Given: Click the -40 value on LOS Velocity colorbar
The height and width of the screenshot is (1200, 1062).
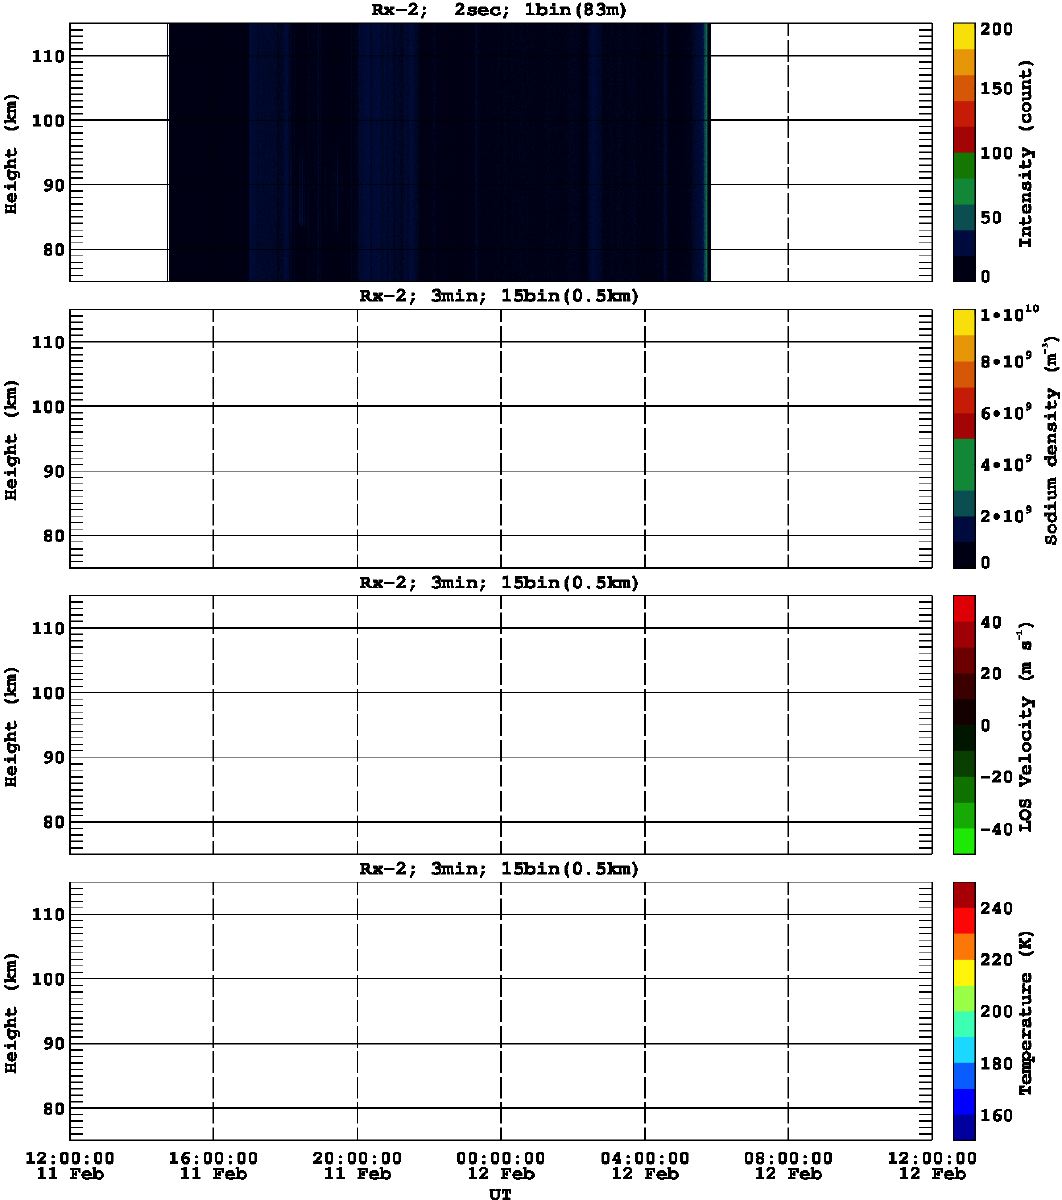Looking at the screenshot, I should click(x=997, y=829).
